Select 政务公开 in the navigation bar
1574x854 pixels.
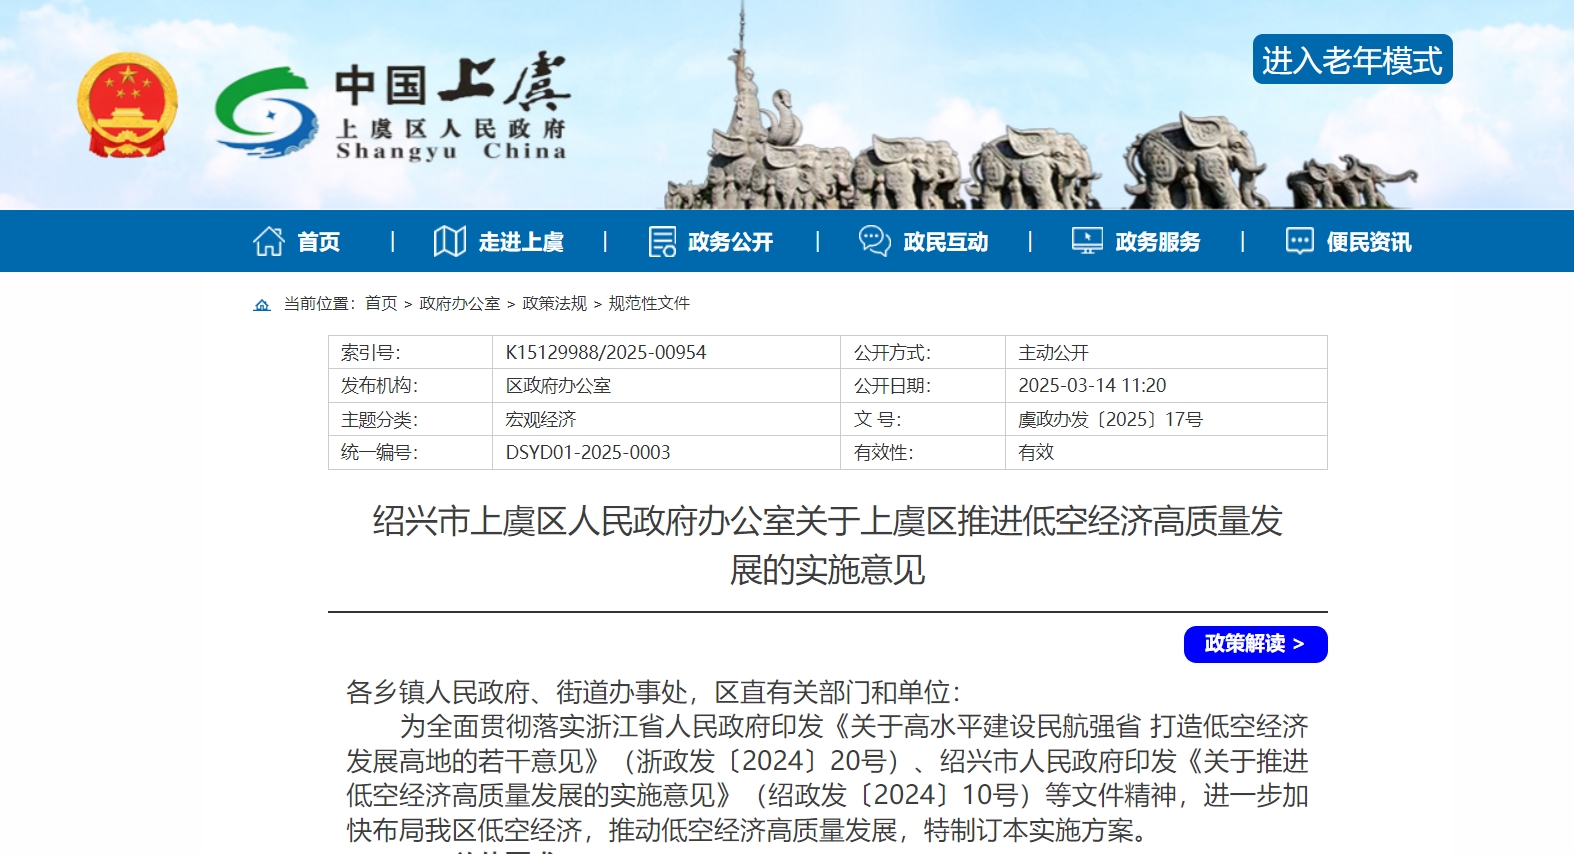(730, 242)
